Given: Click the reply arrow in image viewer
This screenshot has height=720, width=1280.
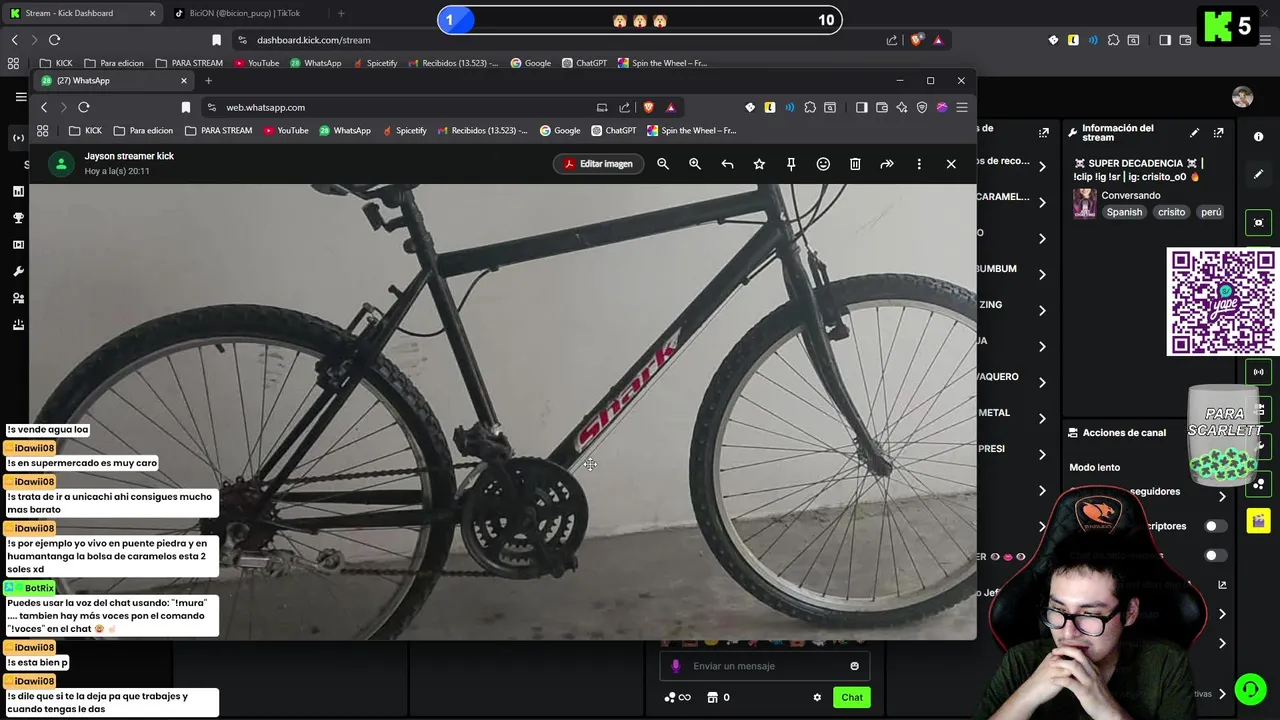Looking at the screenshot, I should tap(727, 164).
